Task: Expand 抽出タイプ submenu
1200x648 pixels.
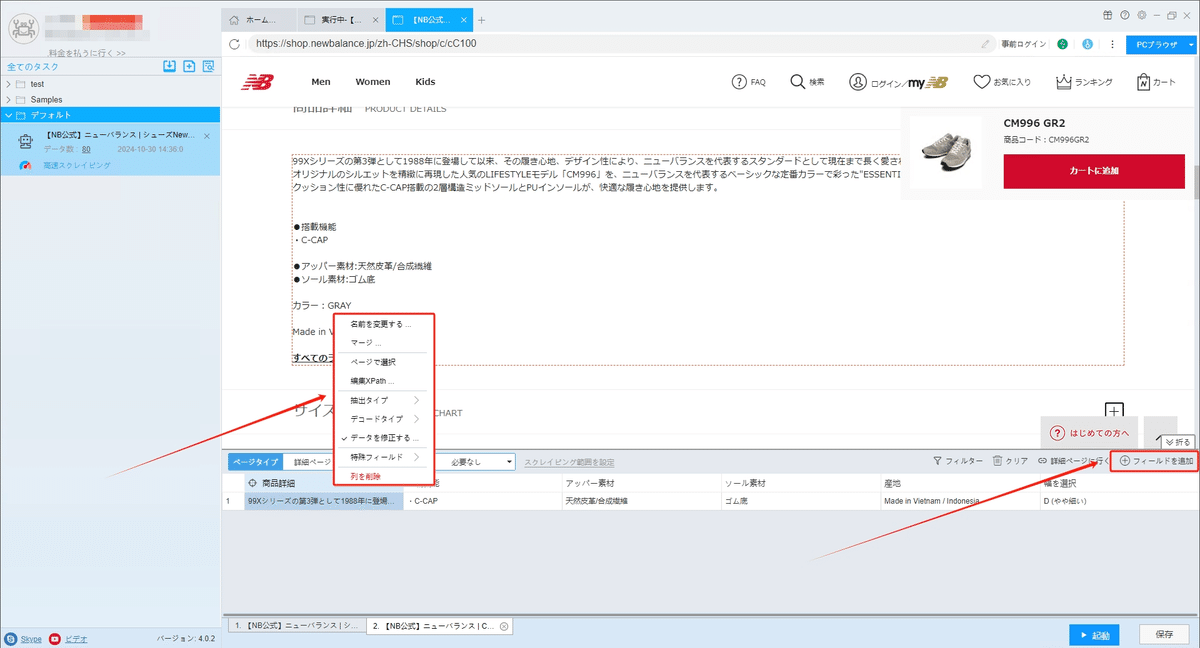Action: [x=384, y=400]
